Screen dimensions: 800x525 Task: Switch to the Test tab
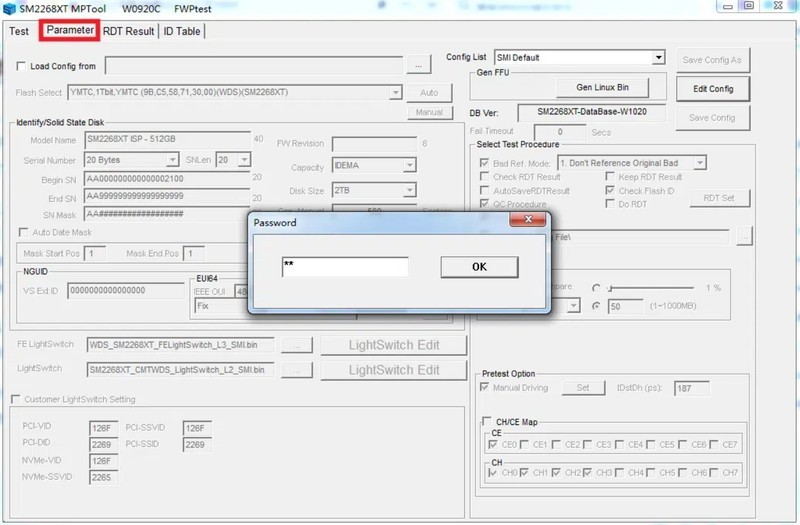click(x=19, y=31)
